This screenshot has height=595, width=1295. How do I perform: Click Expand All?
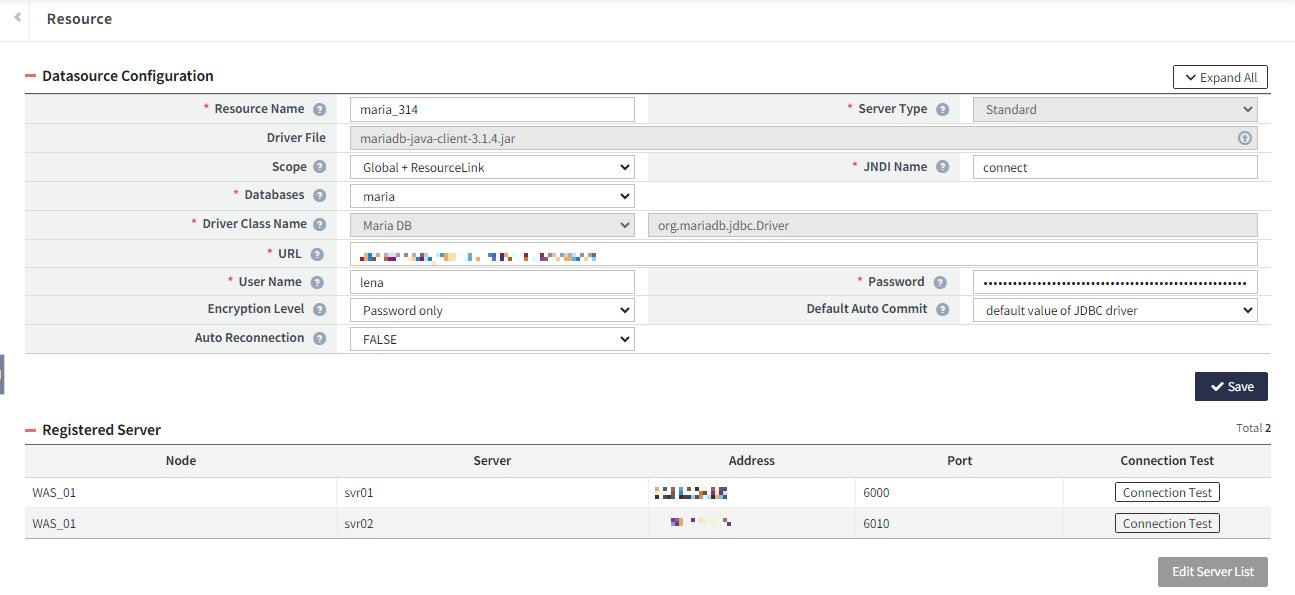point(1220,76)
